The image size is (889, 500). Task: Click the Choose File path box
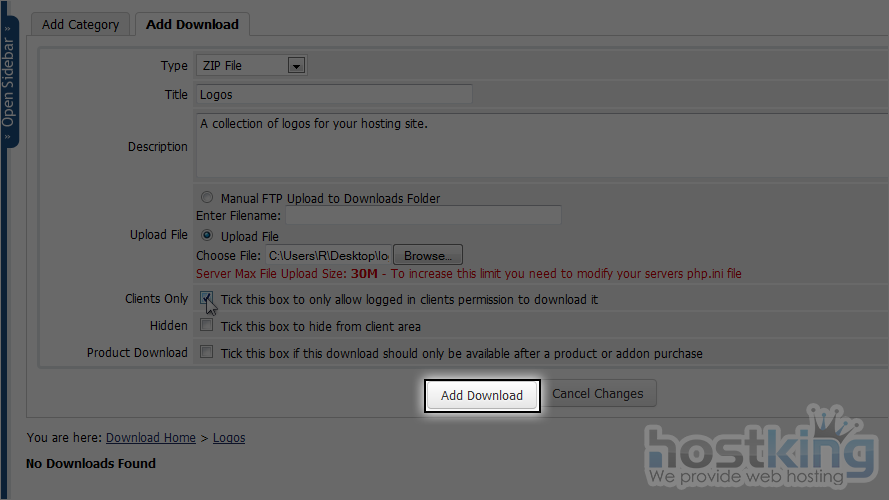coord(327,256)
